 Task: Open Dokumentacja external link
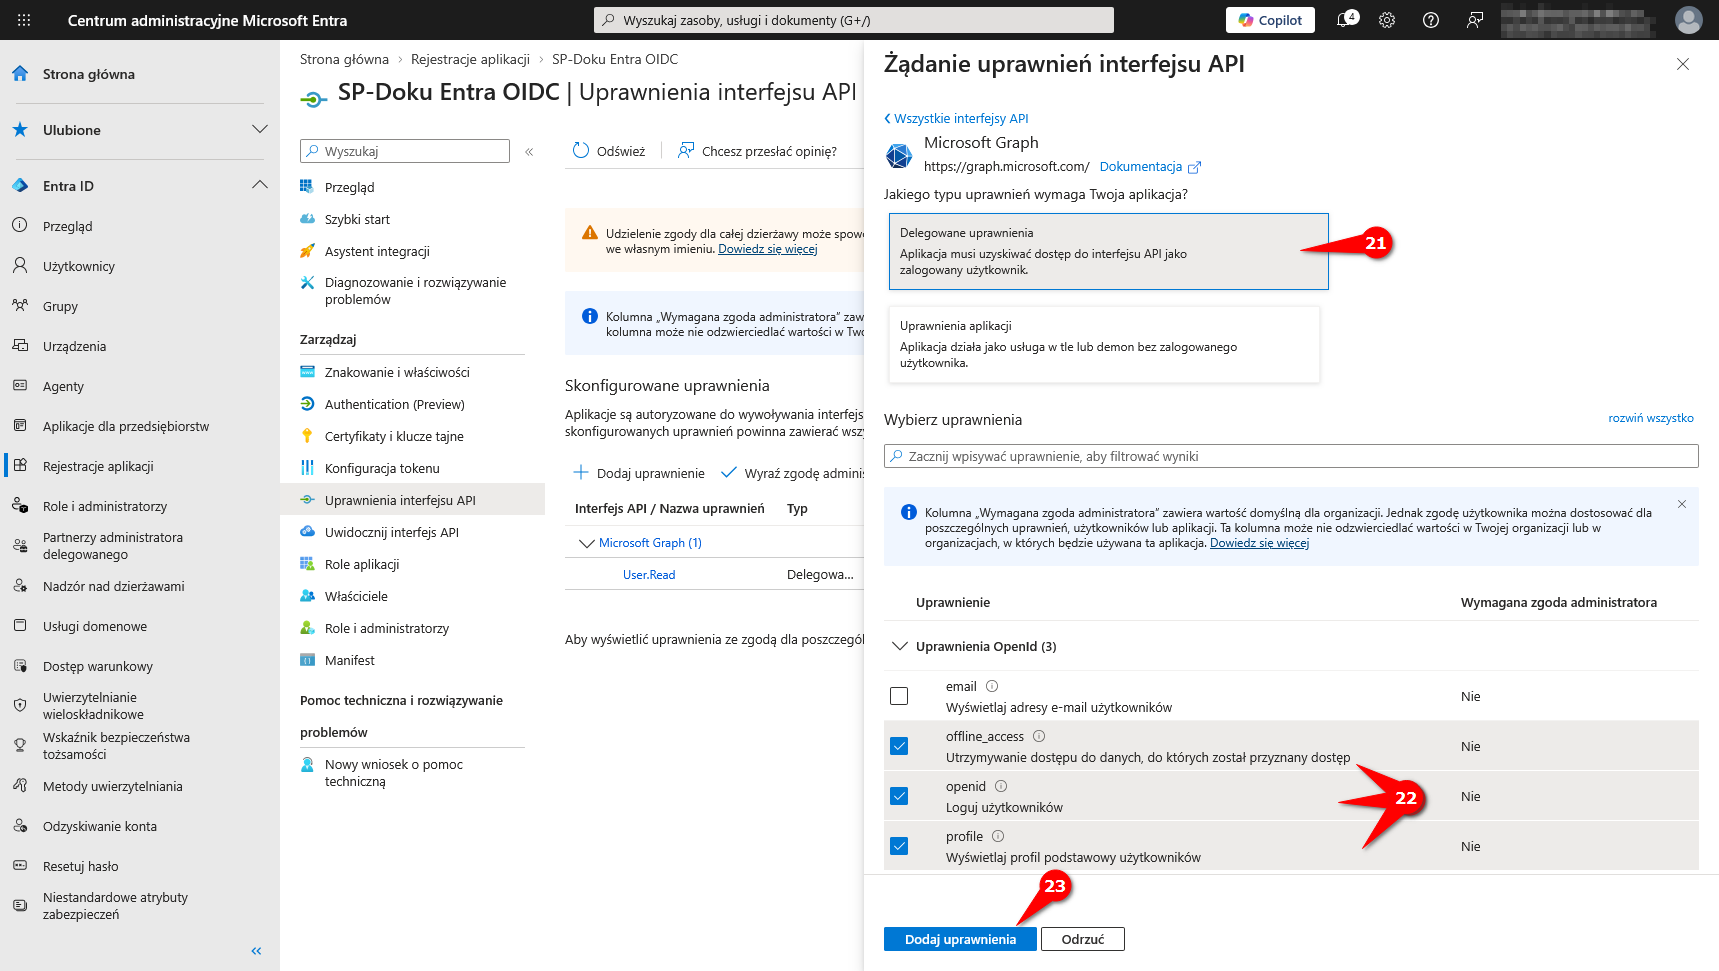[x=1150, y=167]
